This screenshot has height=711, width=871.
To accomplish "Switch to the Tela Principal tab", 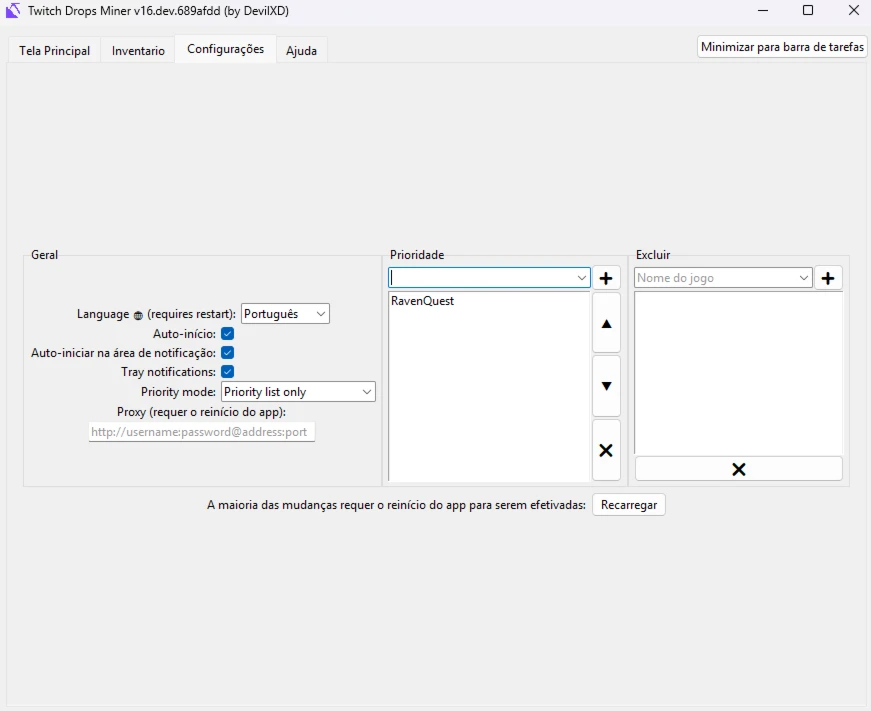I will coord(54,51).
